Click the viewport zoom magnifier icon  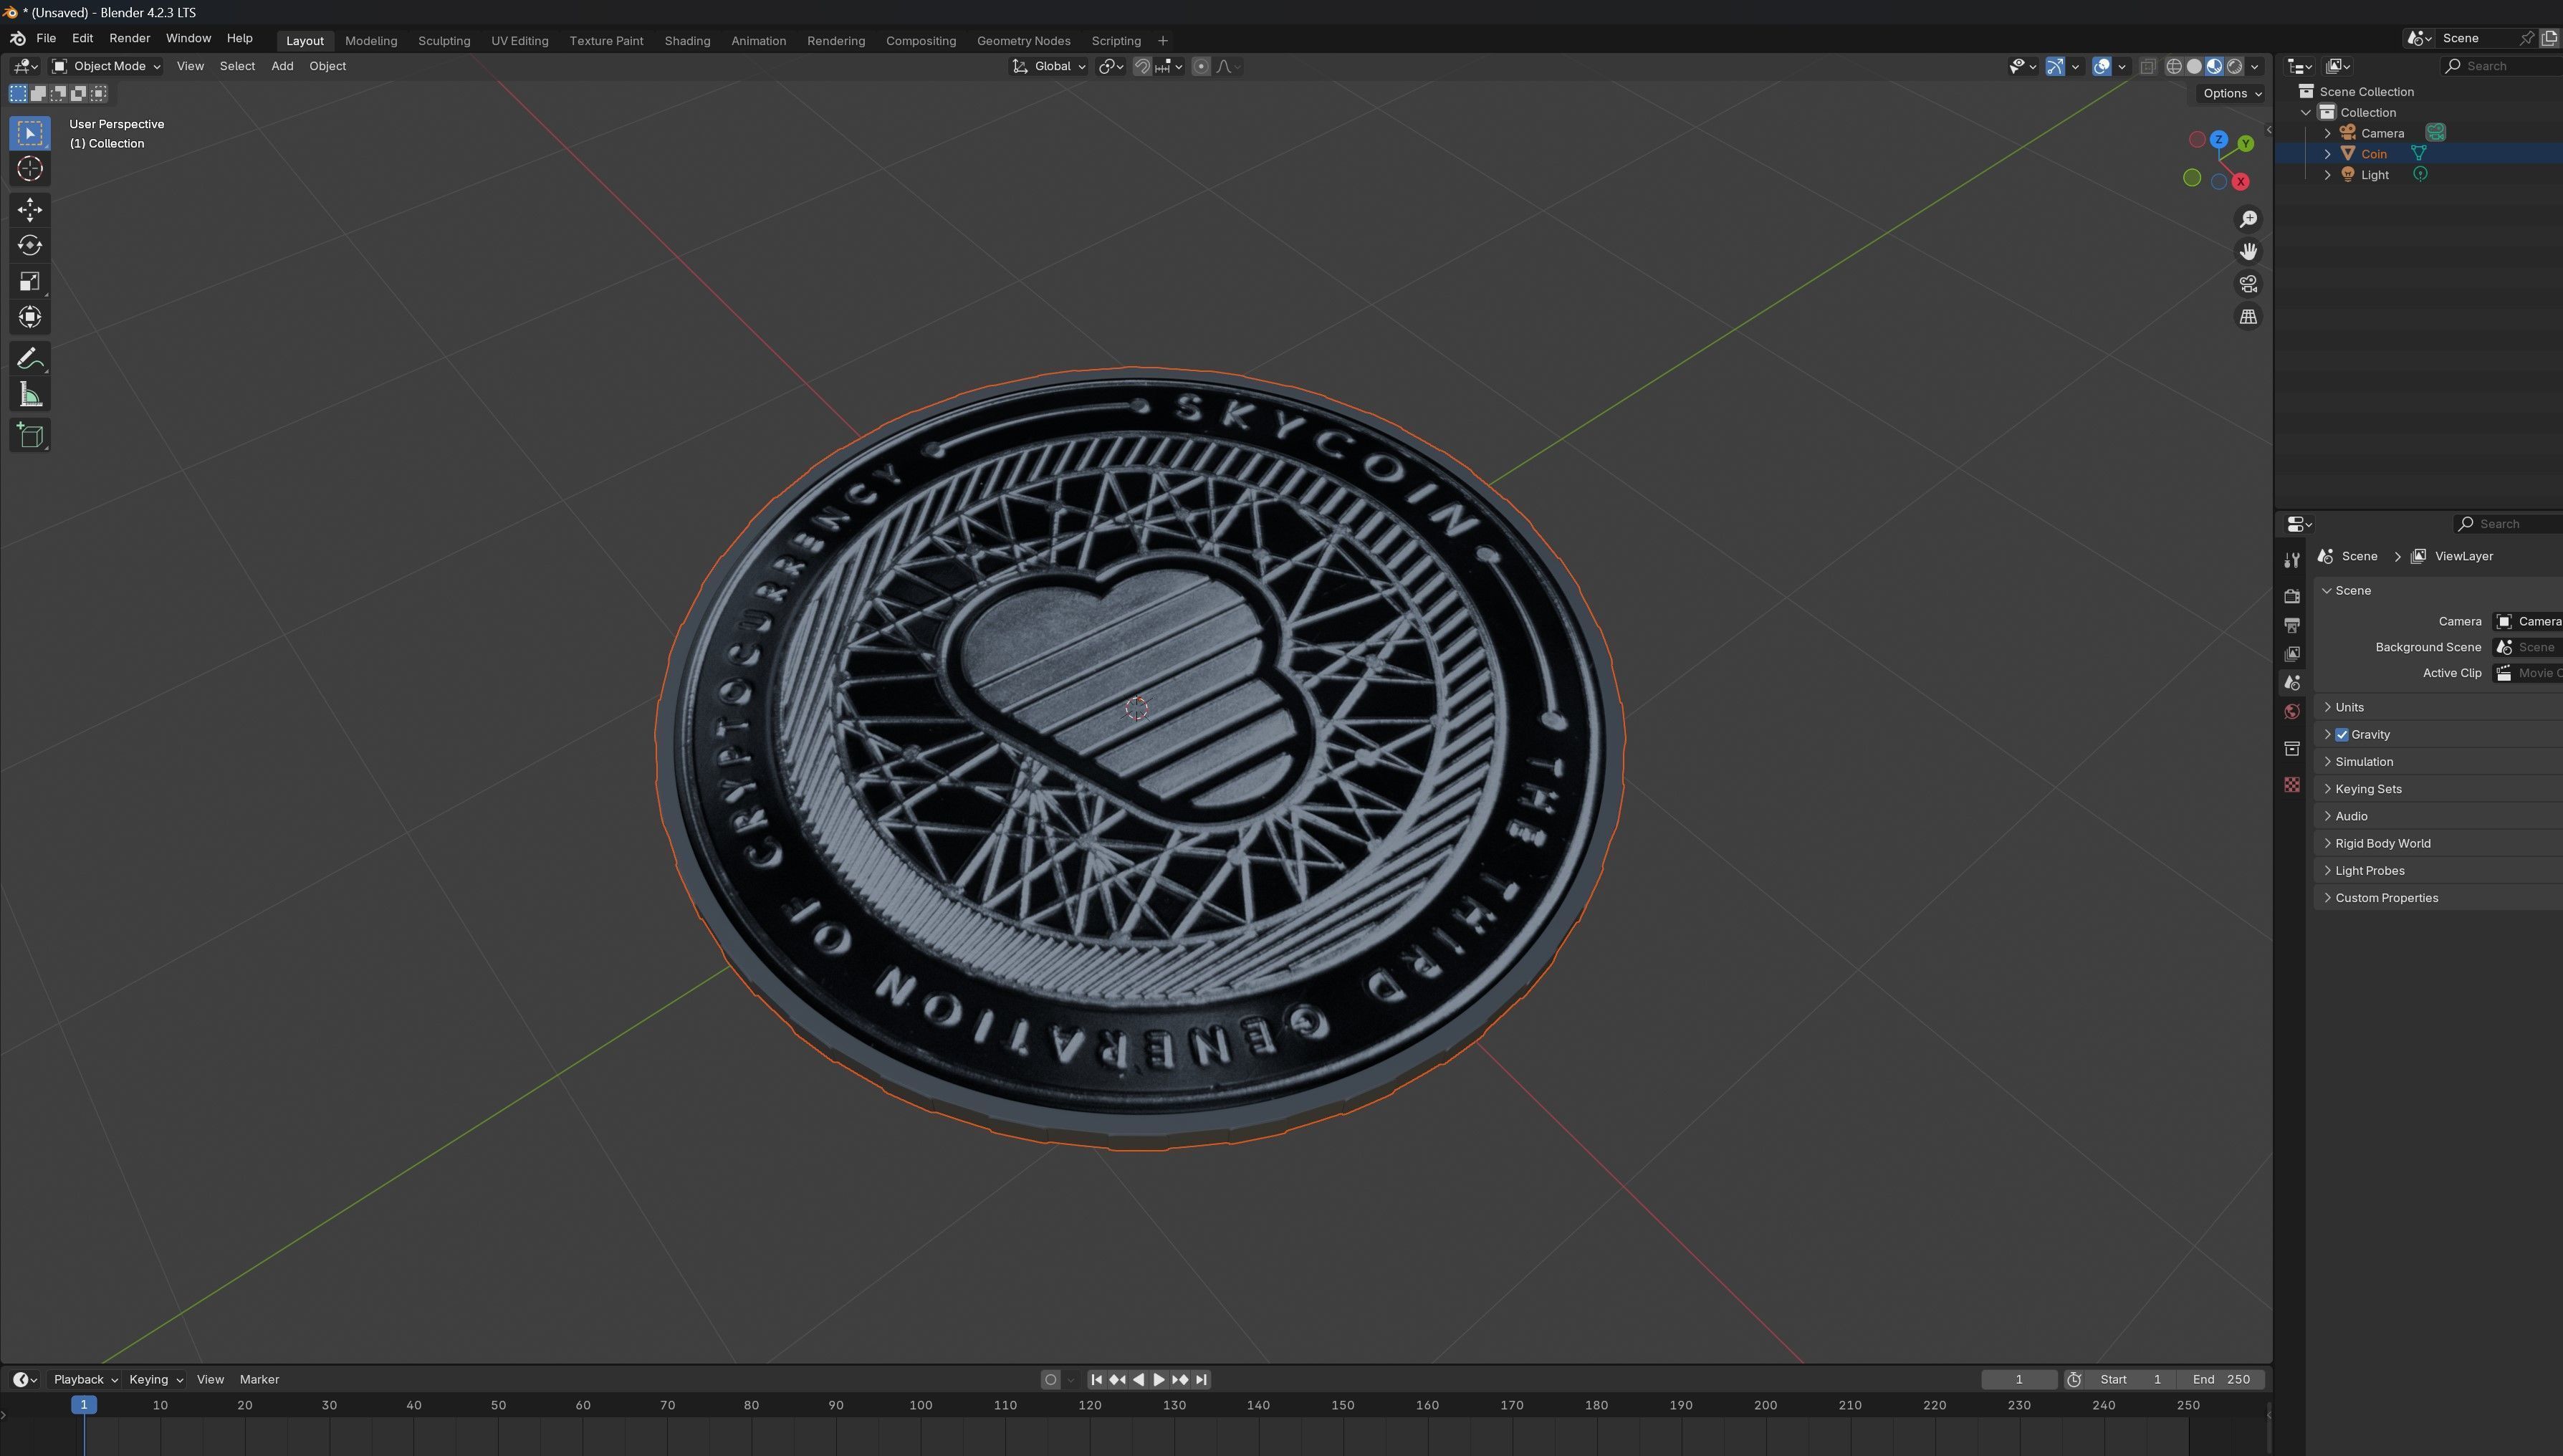[x=2248, y=219]
